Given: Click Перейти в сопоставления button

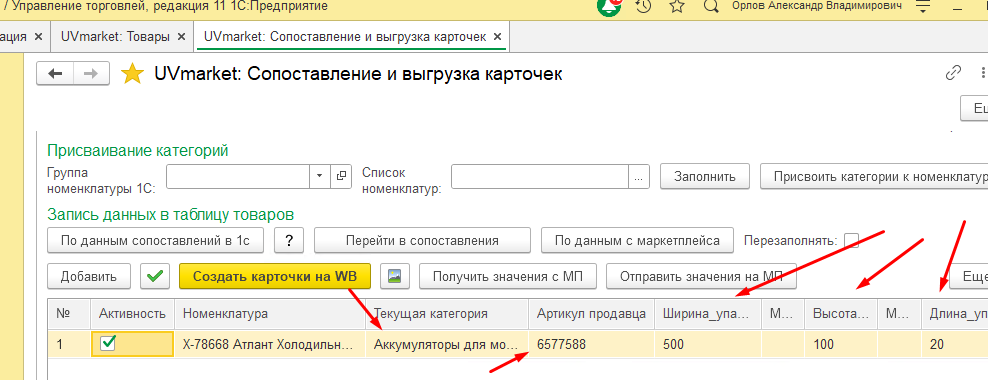Looking at the screenshot, I should 422,240.
